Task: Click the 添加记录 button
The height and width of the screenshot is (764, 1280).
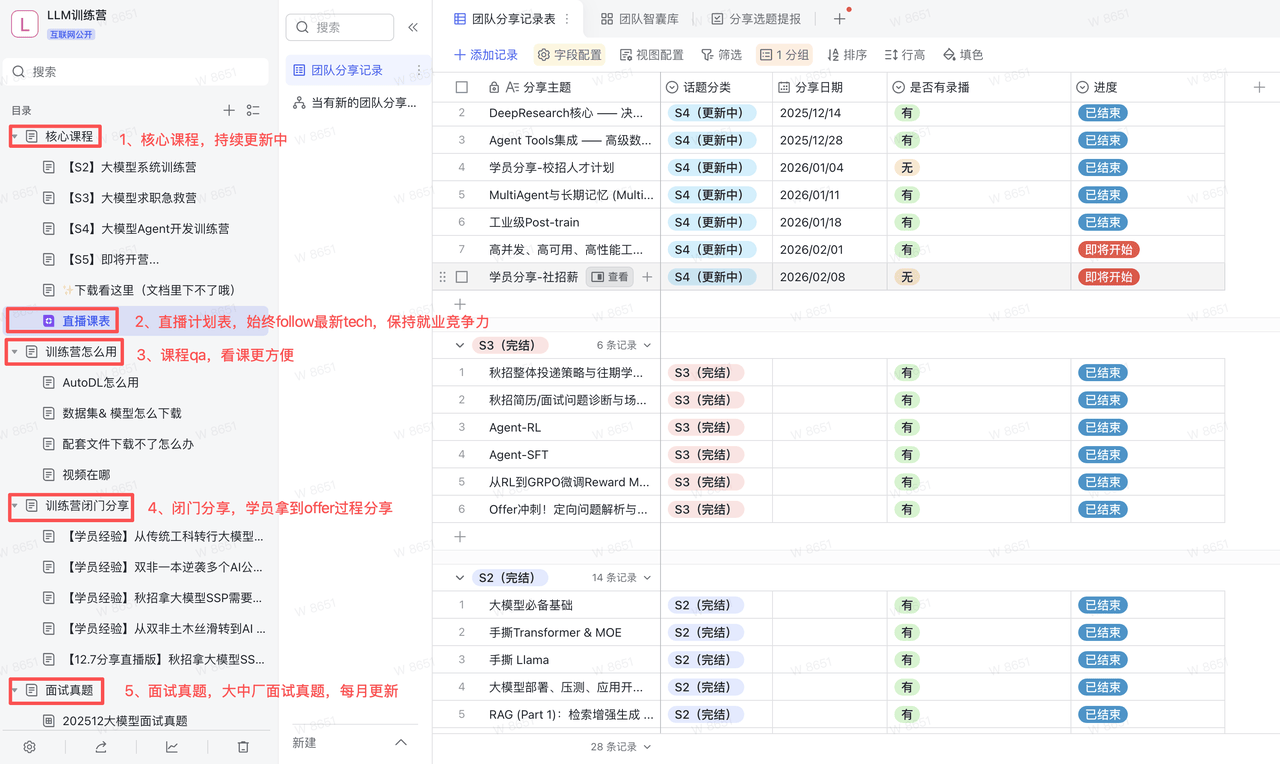Action: [486, 55]
